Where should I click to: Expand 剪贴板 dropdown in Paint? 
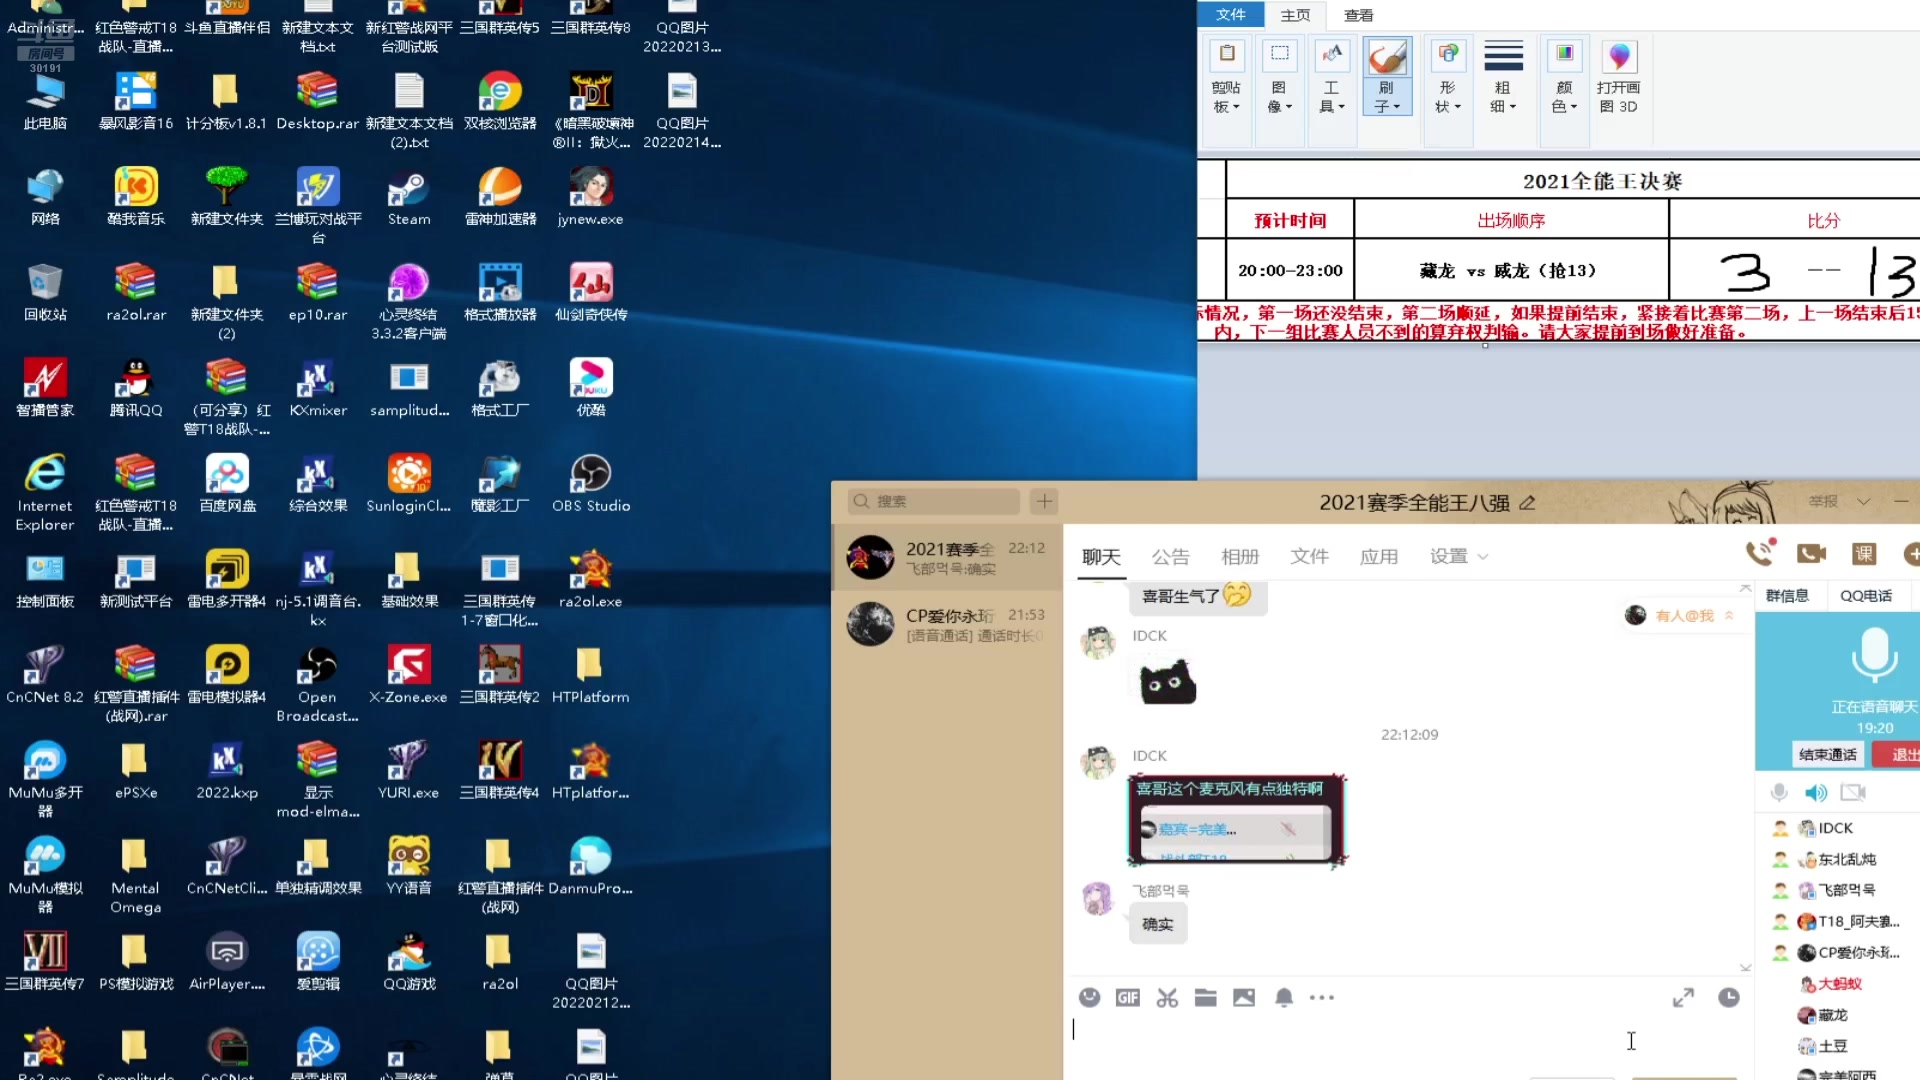coord(1226,97)
